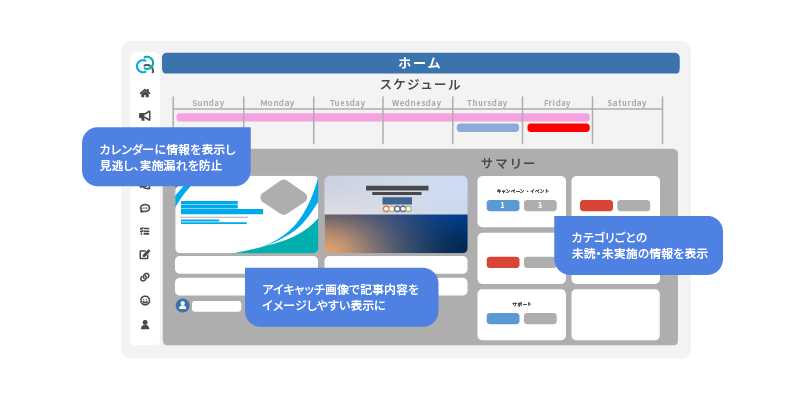Click gray badge '3' in キャンペーン・イベント card
Viewport: 800px width, 400px height.
540,206
